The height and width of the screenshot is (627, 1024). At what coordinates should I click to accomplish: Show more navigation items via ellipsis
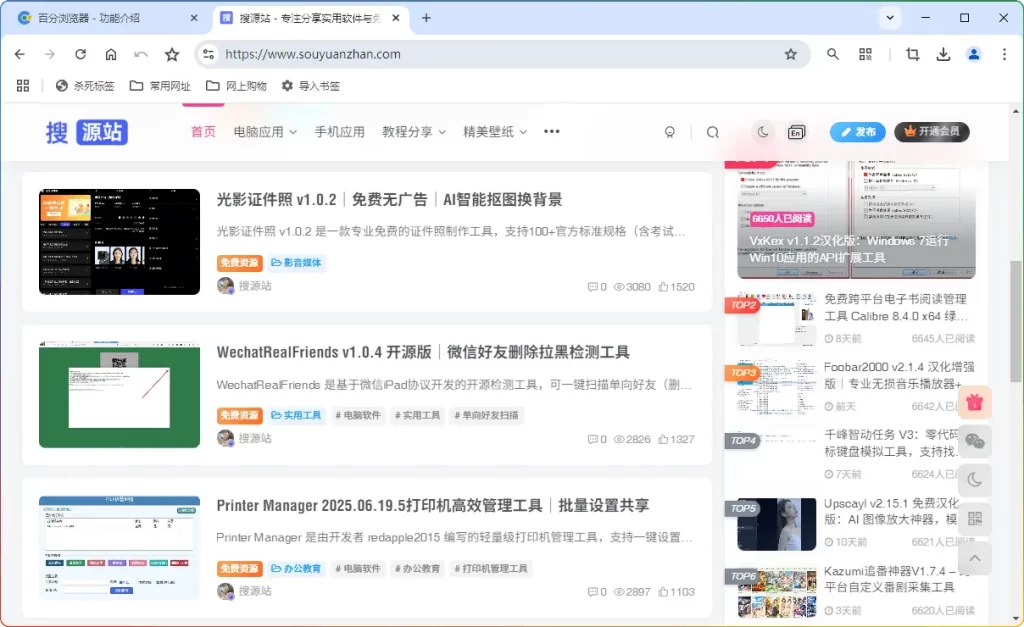(x=552, y=131)
